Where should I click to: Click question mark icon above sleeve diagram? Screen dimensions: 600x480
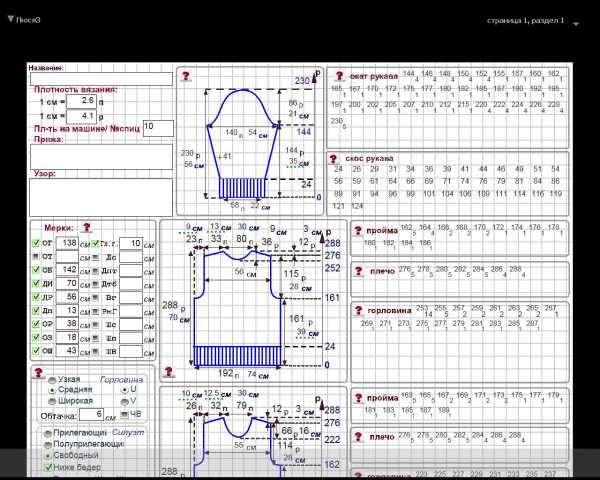click(185, 76)
